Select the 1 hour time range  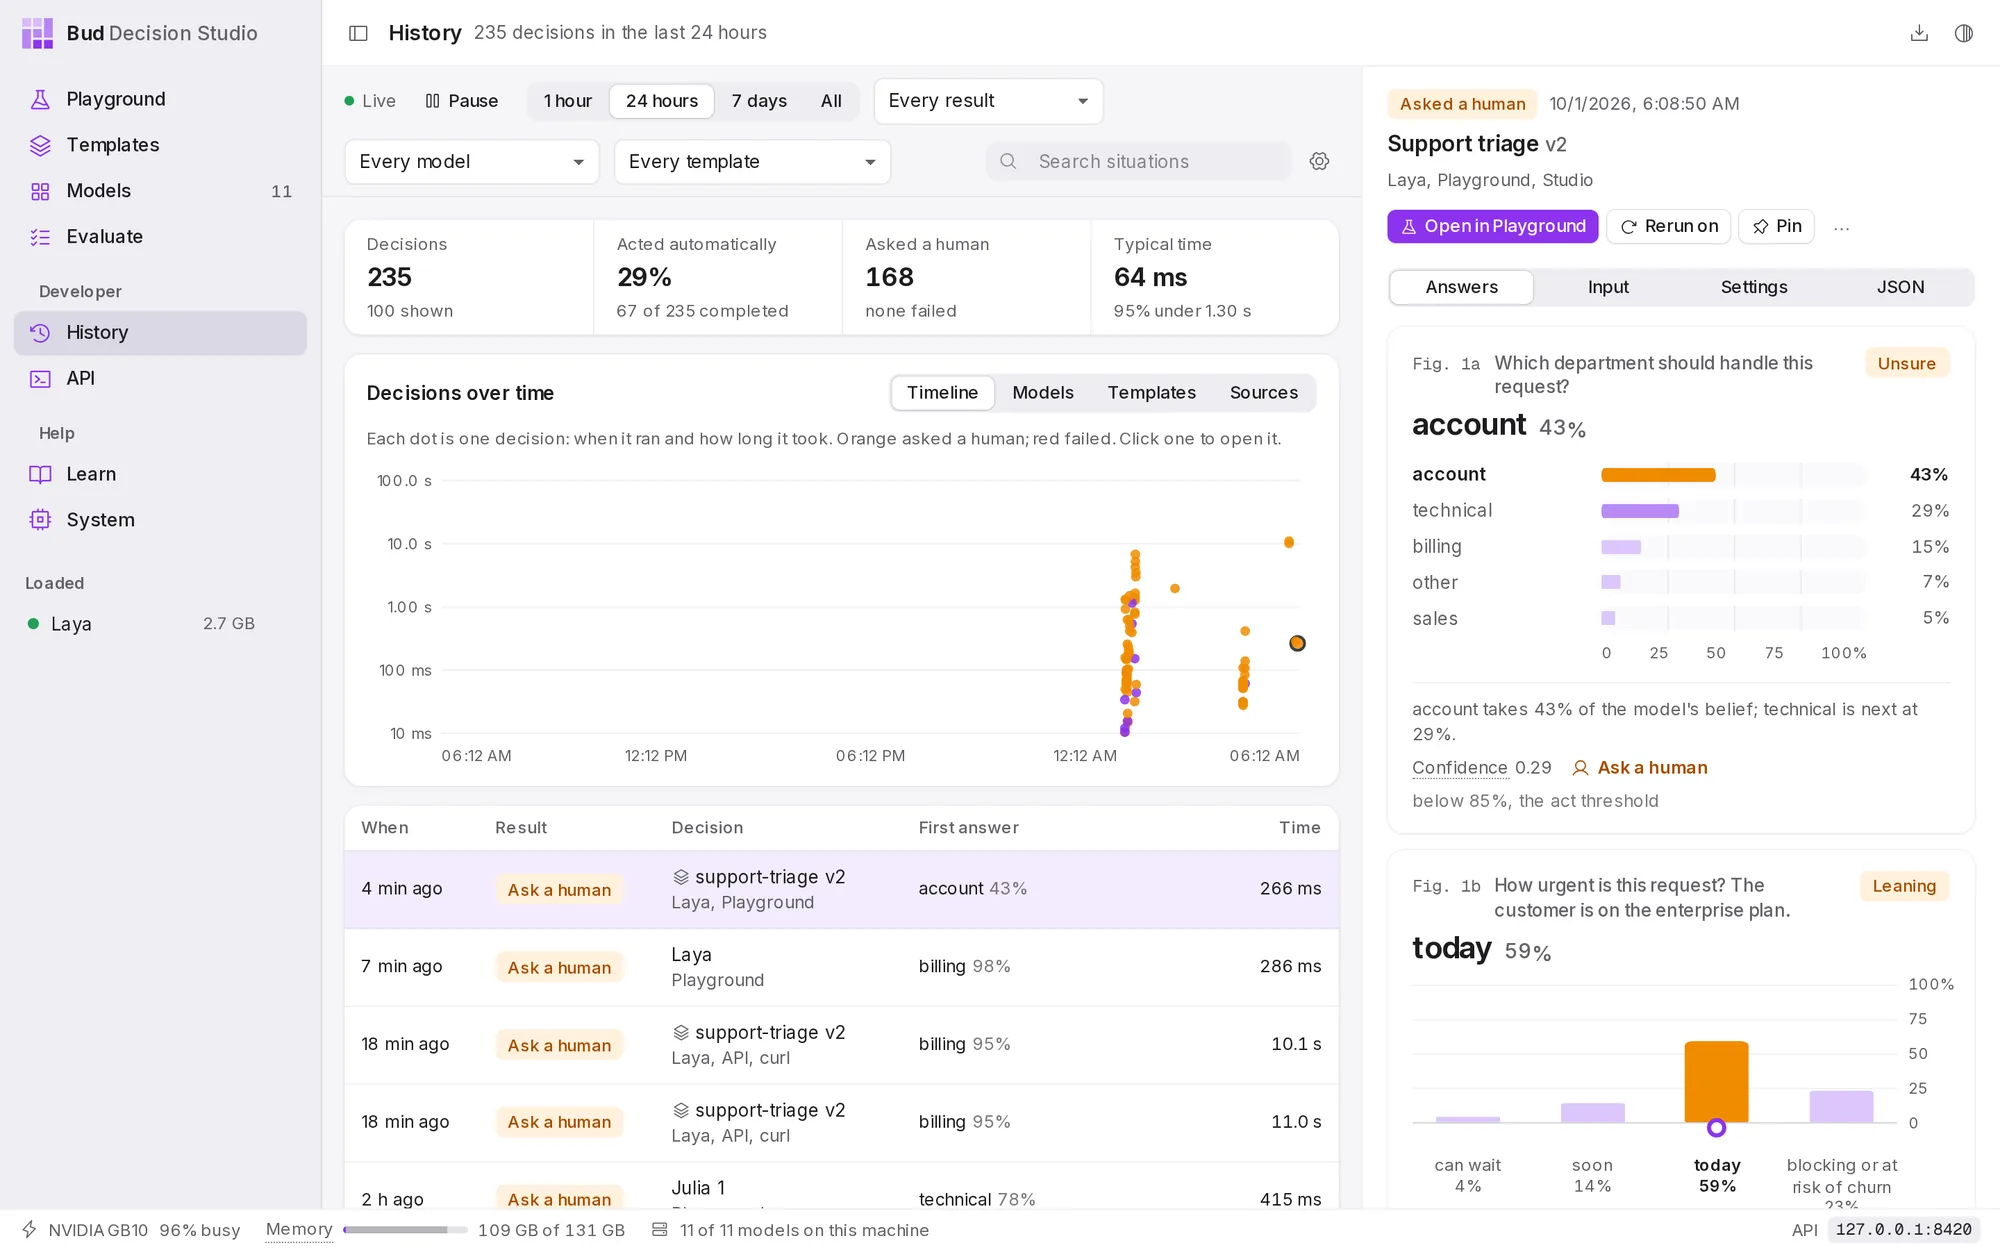(568, 101)
